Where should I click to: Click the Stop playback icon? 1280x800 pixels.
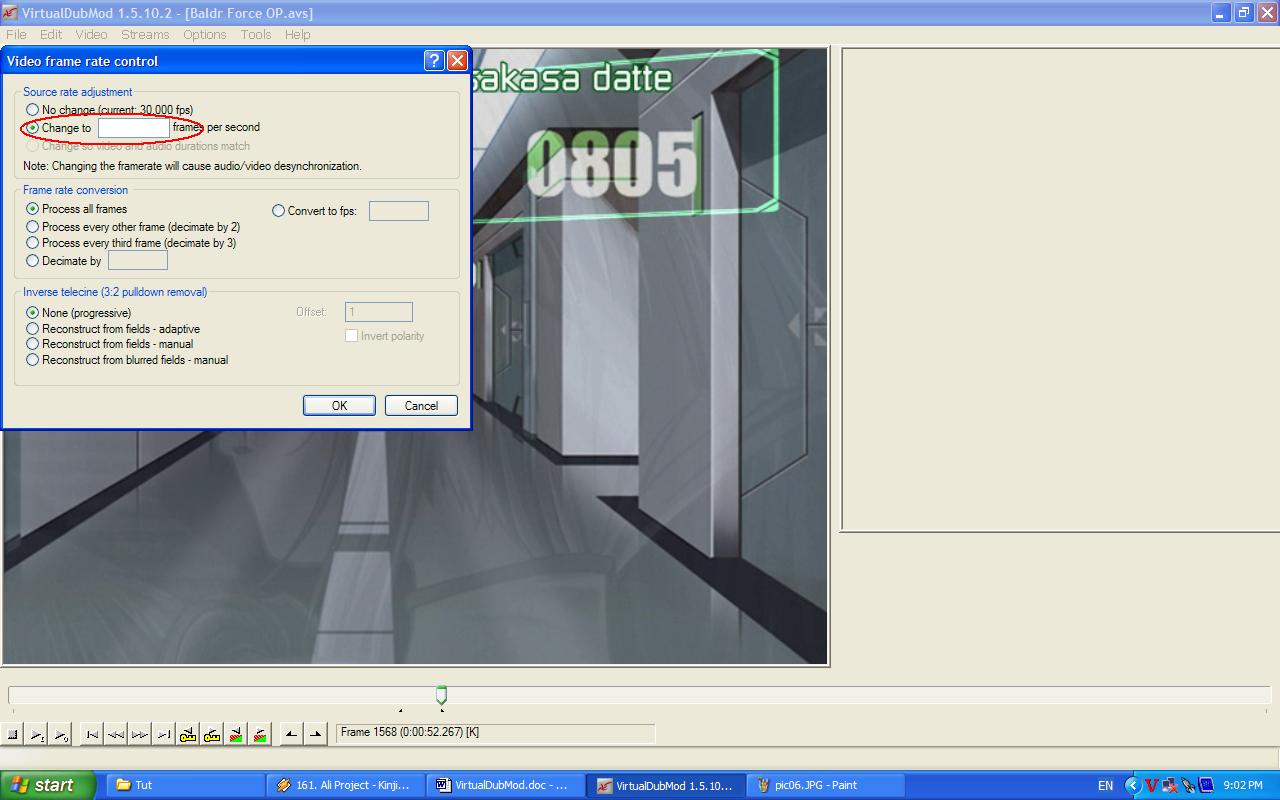(x=13, y=735)
